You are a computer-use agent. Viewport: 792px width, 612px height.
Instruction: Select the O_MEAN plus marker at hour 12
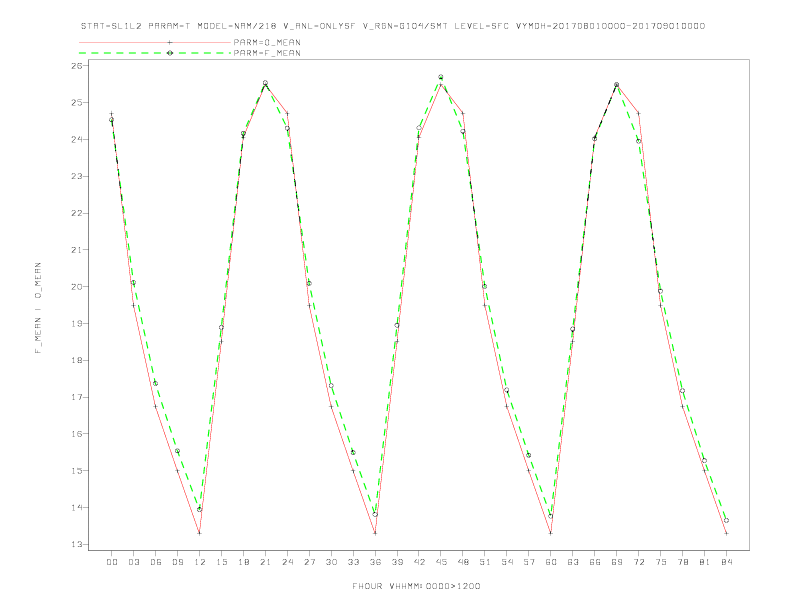pos(200,533)
